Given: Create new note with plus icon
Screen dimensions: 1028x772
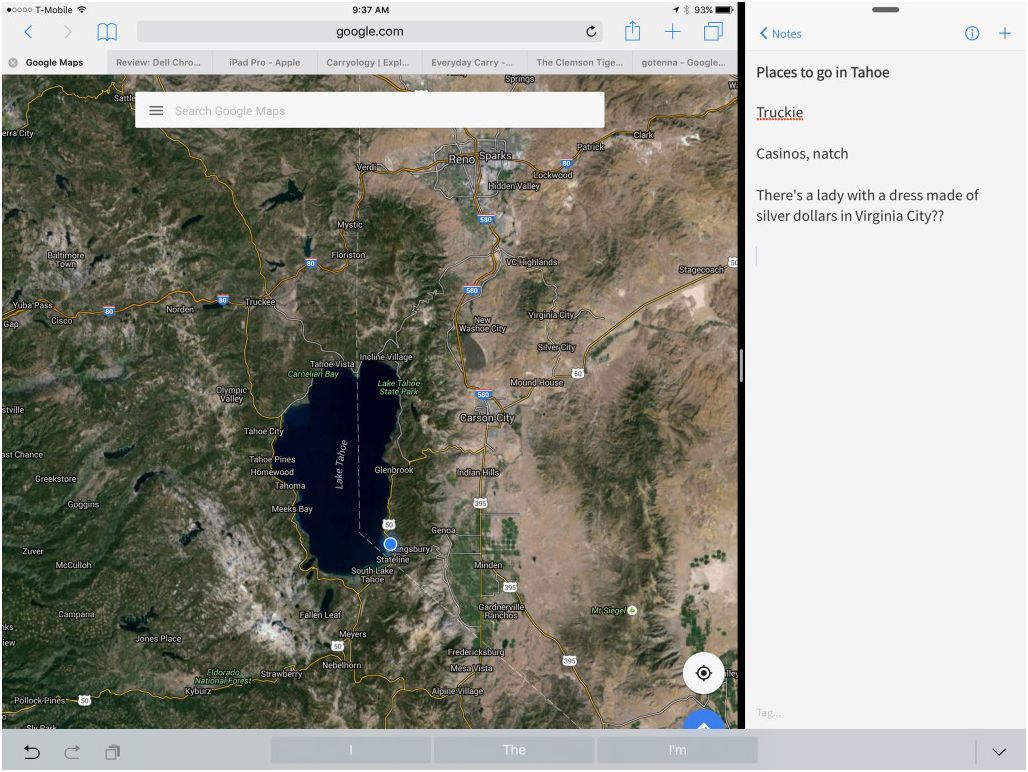Looking at the screenshot, I should pos(1004,34).
